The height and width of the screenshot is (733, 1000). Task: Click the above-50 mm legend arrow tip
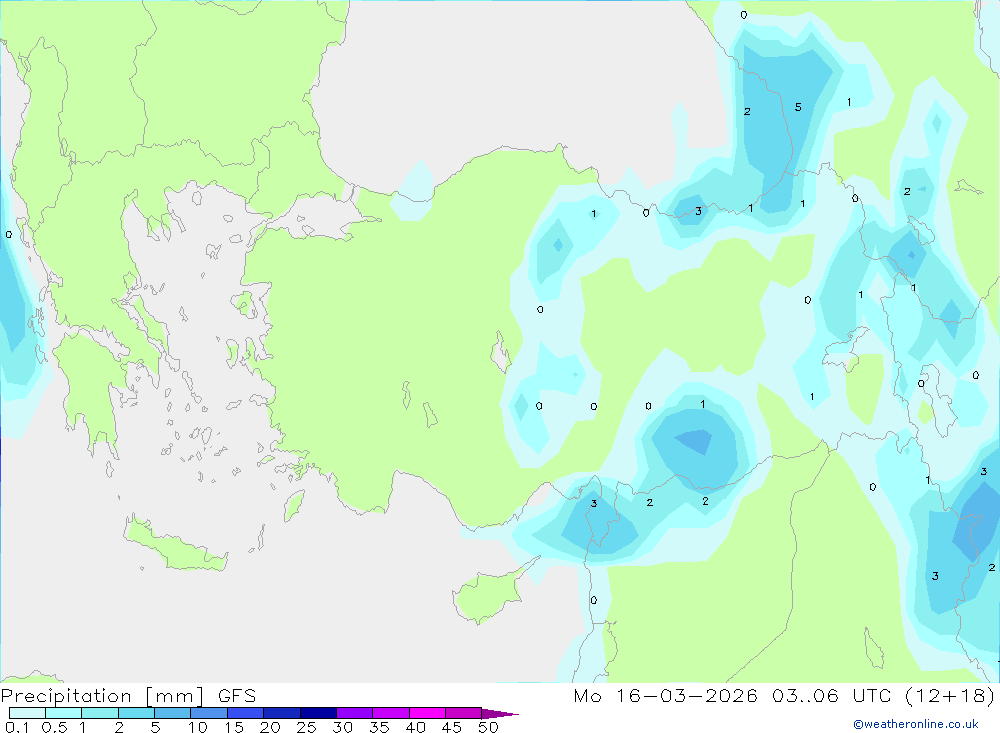pyautogui.click(x=500, y=713)
